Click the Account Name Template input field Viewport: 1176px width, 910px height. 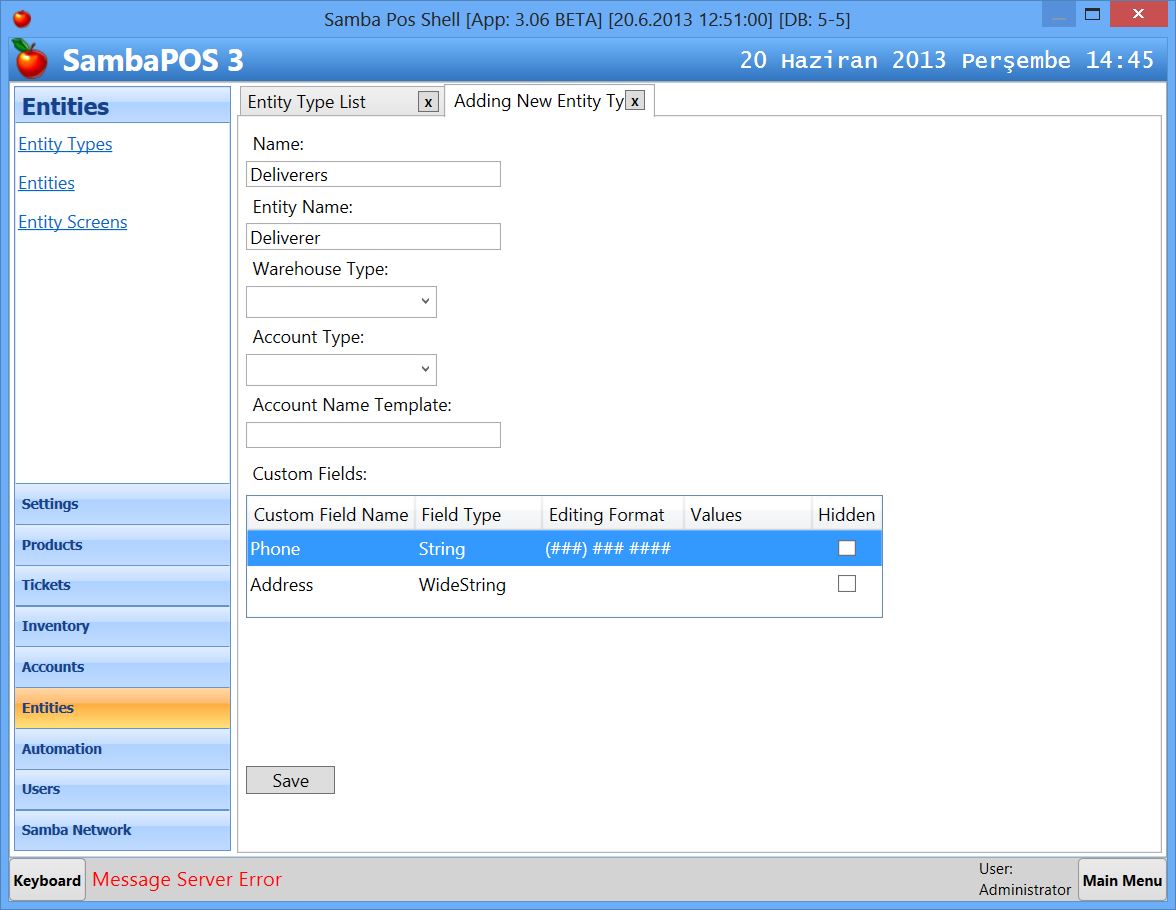point(373,435)
